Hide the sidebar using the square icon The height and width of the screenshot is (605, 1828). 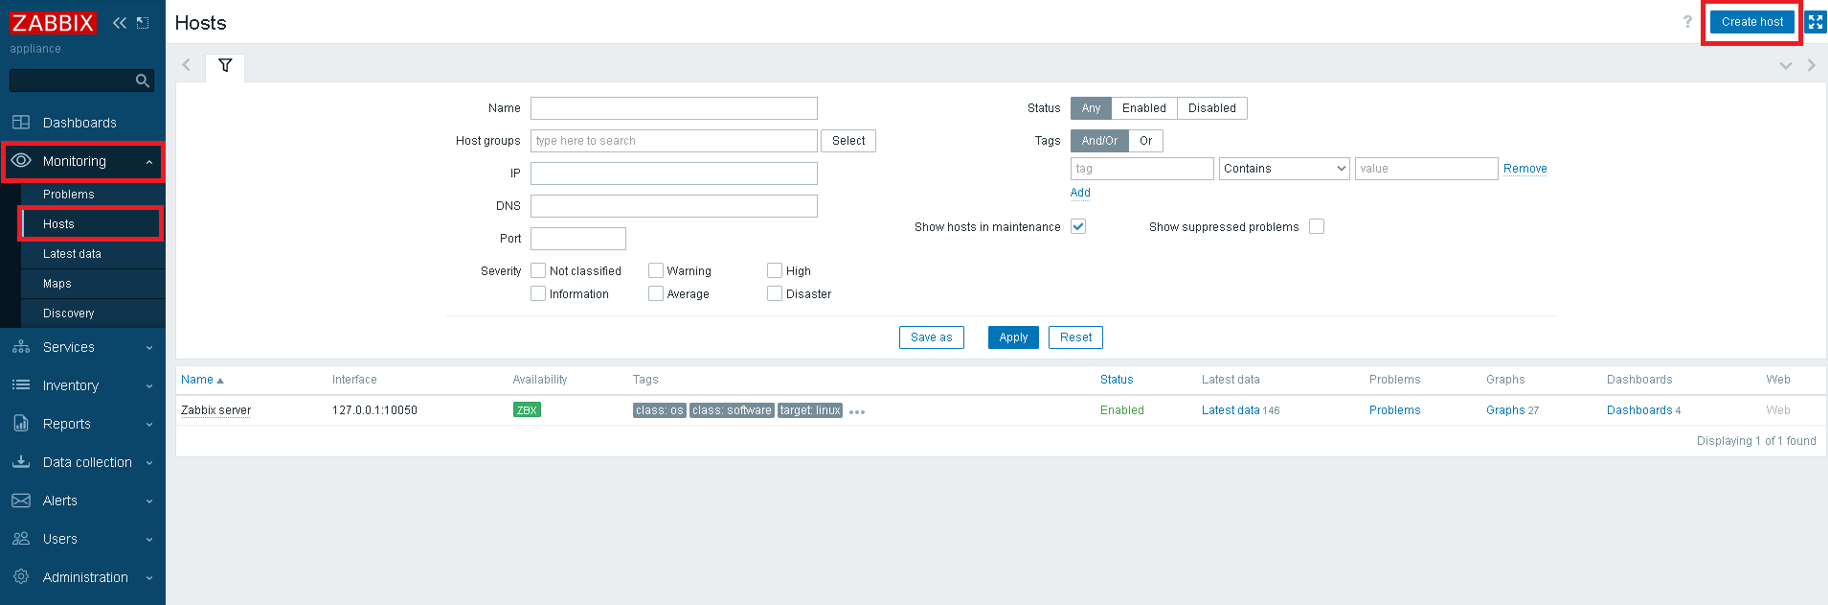point(143,22)
